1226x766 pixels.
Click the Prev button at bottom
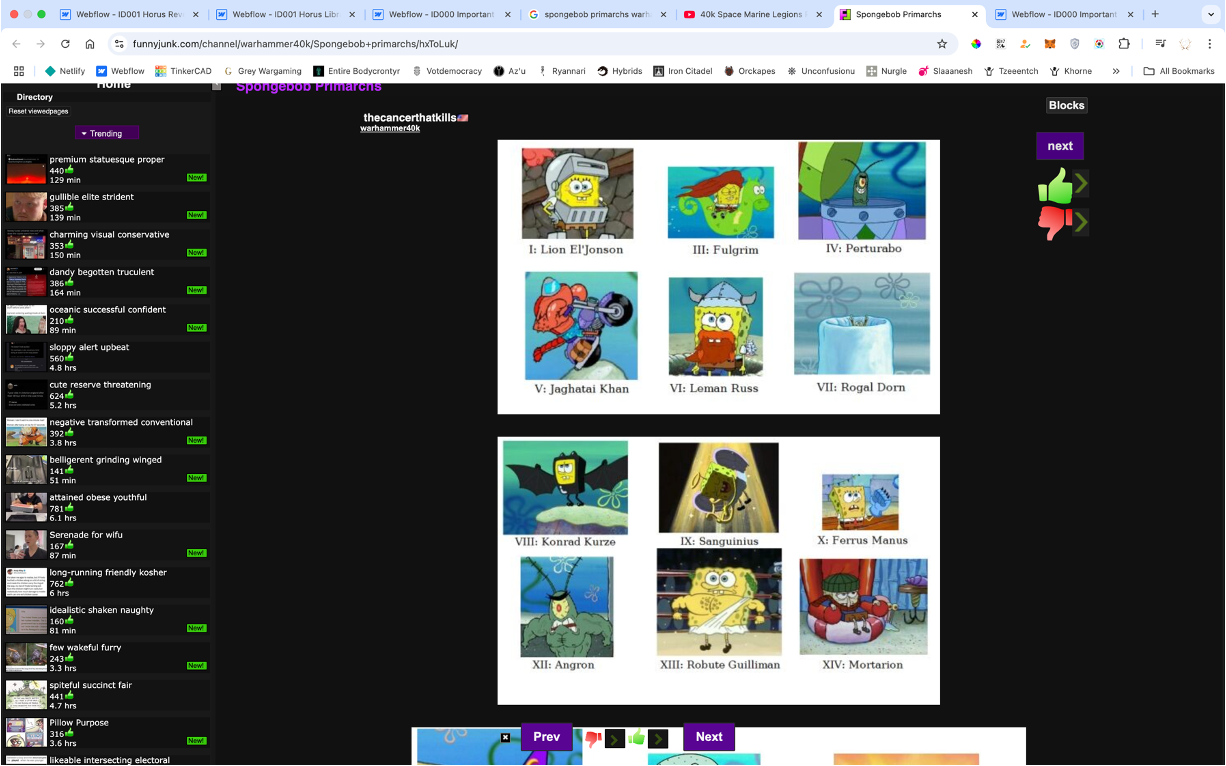point(546,737)
